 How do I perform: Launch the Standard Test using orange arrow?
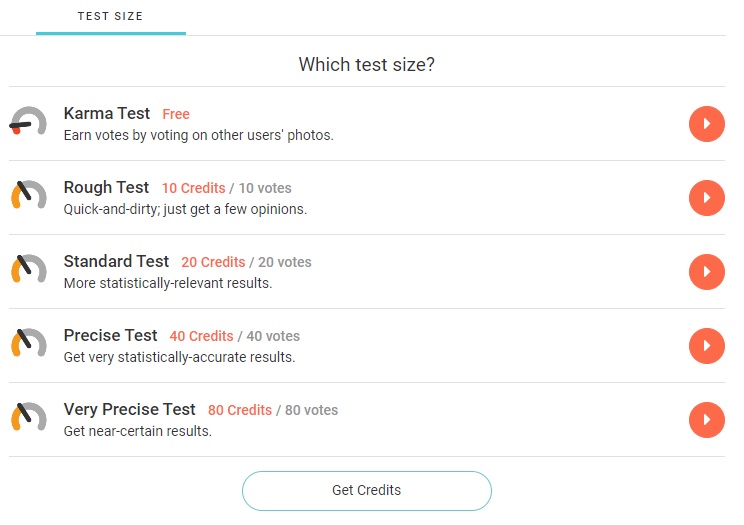[707, 272]
